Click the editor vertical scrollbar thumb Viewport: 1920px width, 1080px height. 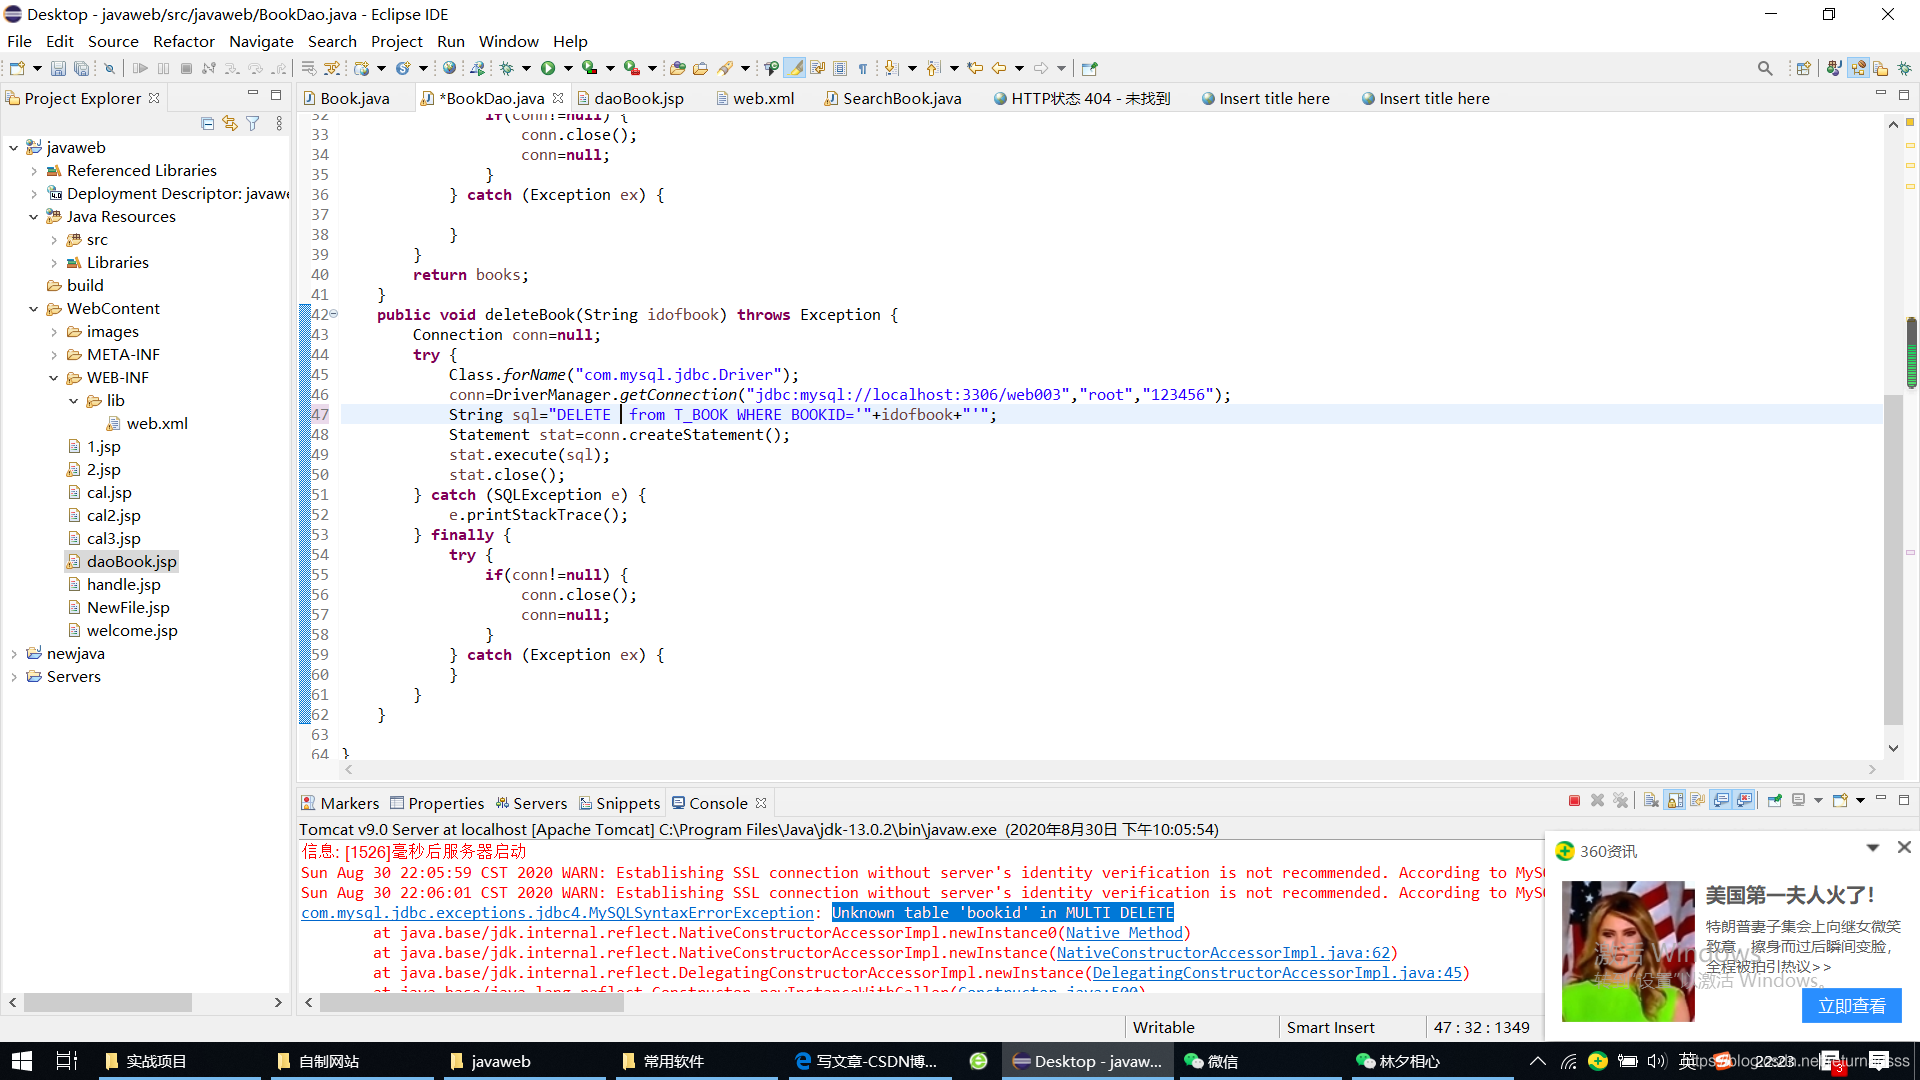pos(1892,560)
